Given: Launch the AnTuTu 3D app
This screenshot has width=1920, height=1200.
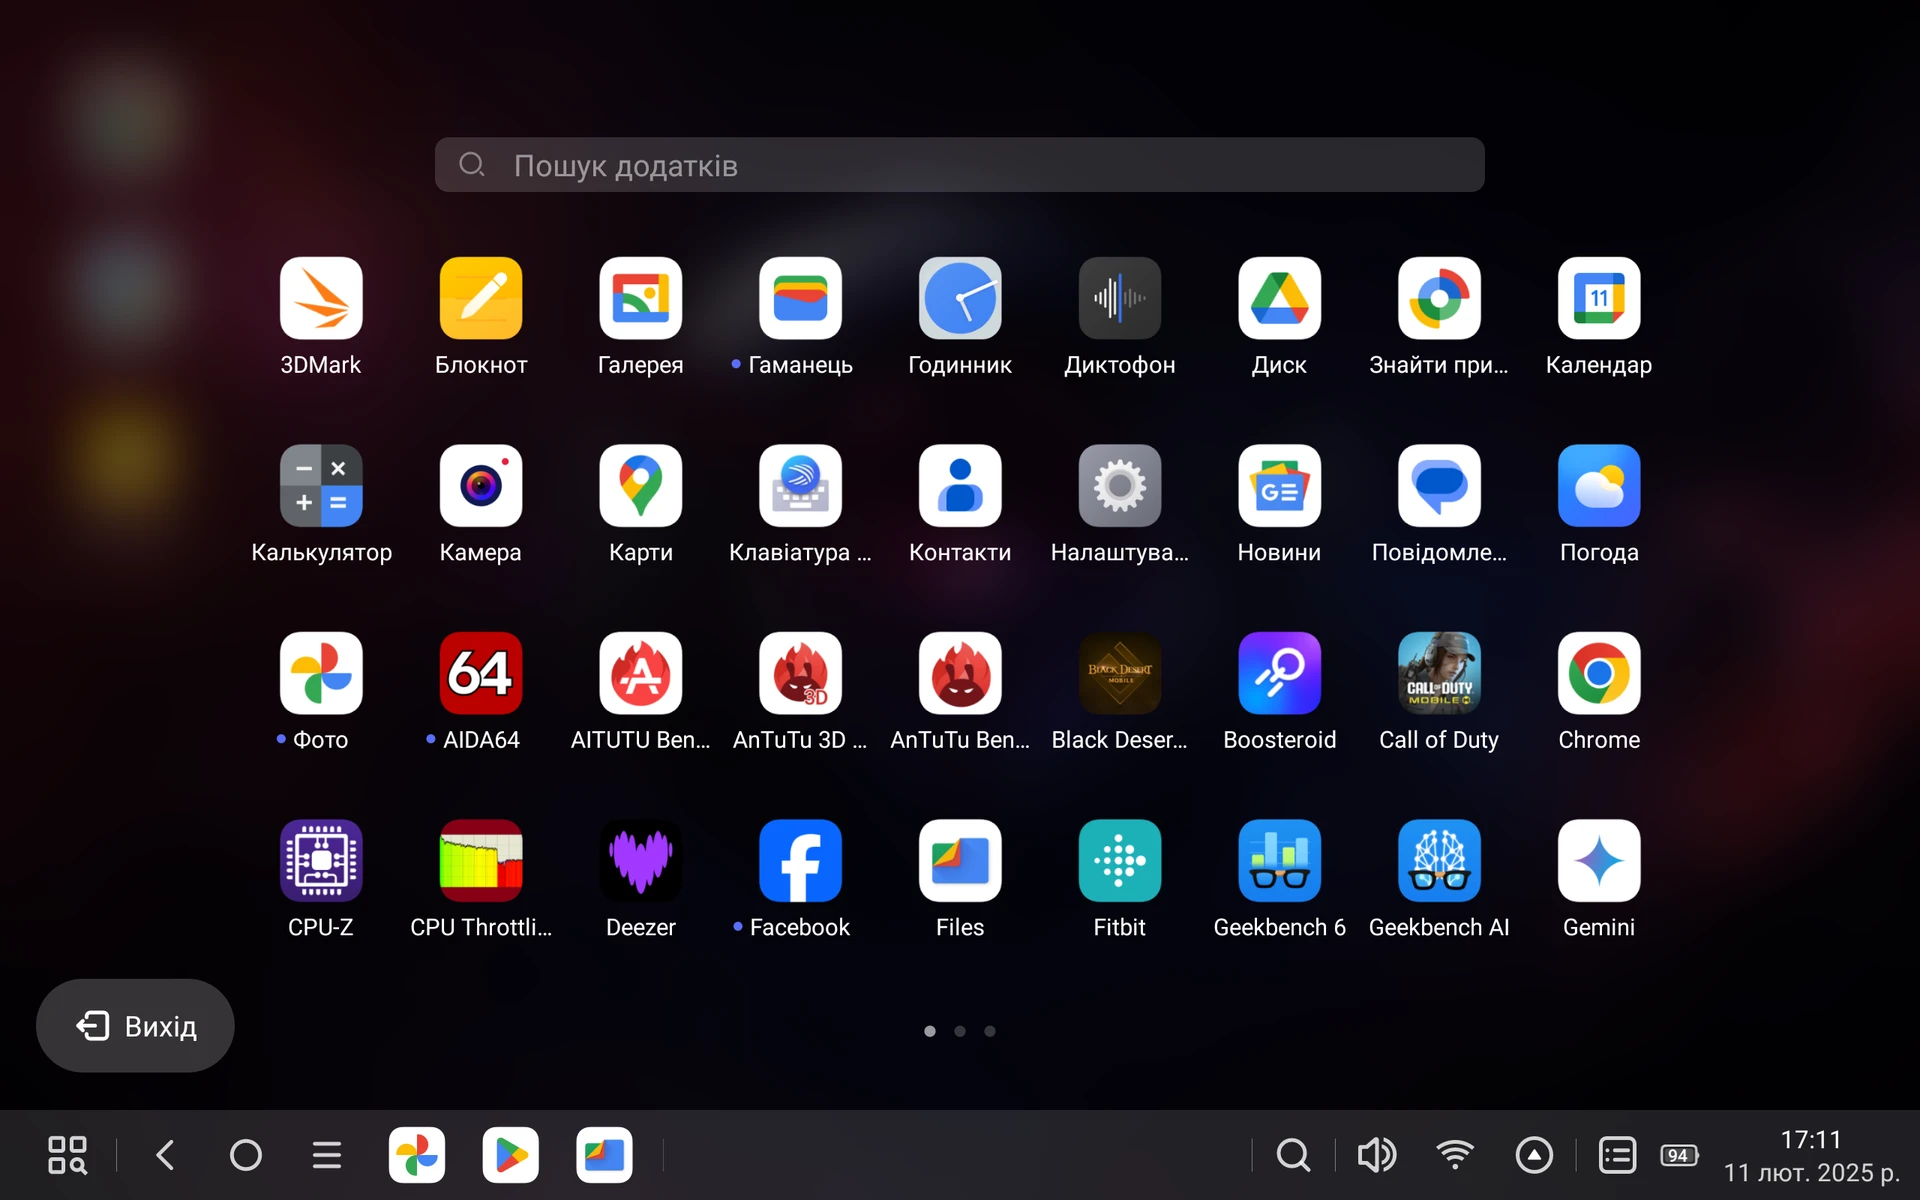Looking at the screenshot, I should (800, 673).
